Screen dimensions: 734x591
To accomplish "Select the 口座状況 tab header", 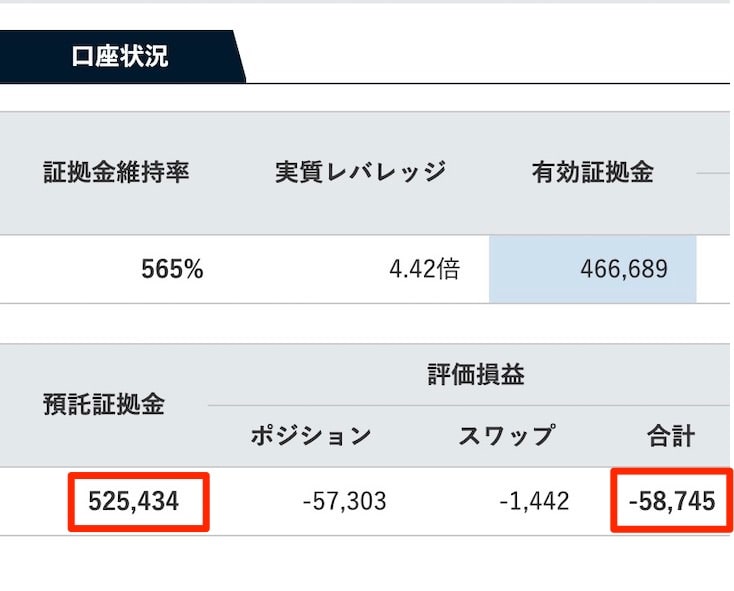I will (120, 57).
